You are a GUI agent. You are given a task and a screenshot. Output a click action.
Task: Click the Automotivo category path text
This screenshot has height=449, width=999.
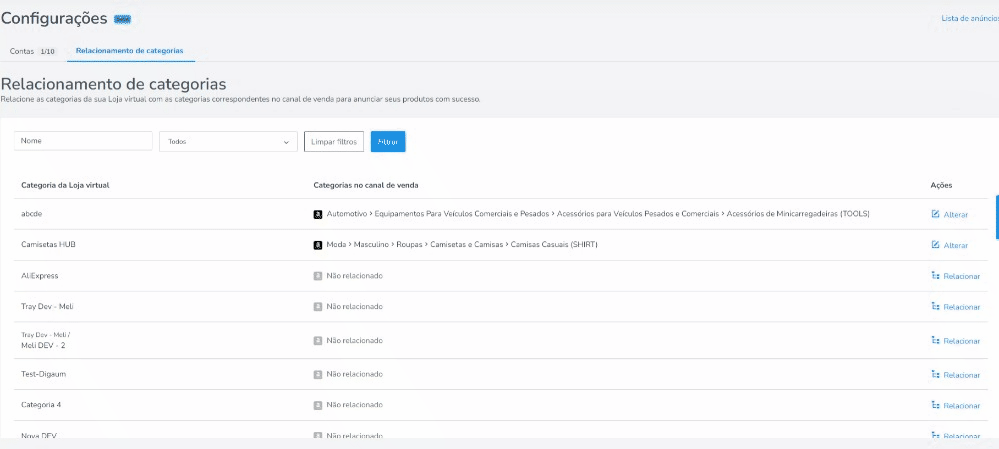coord(598,214)
